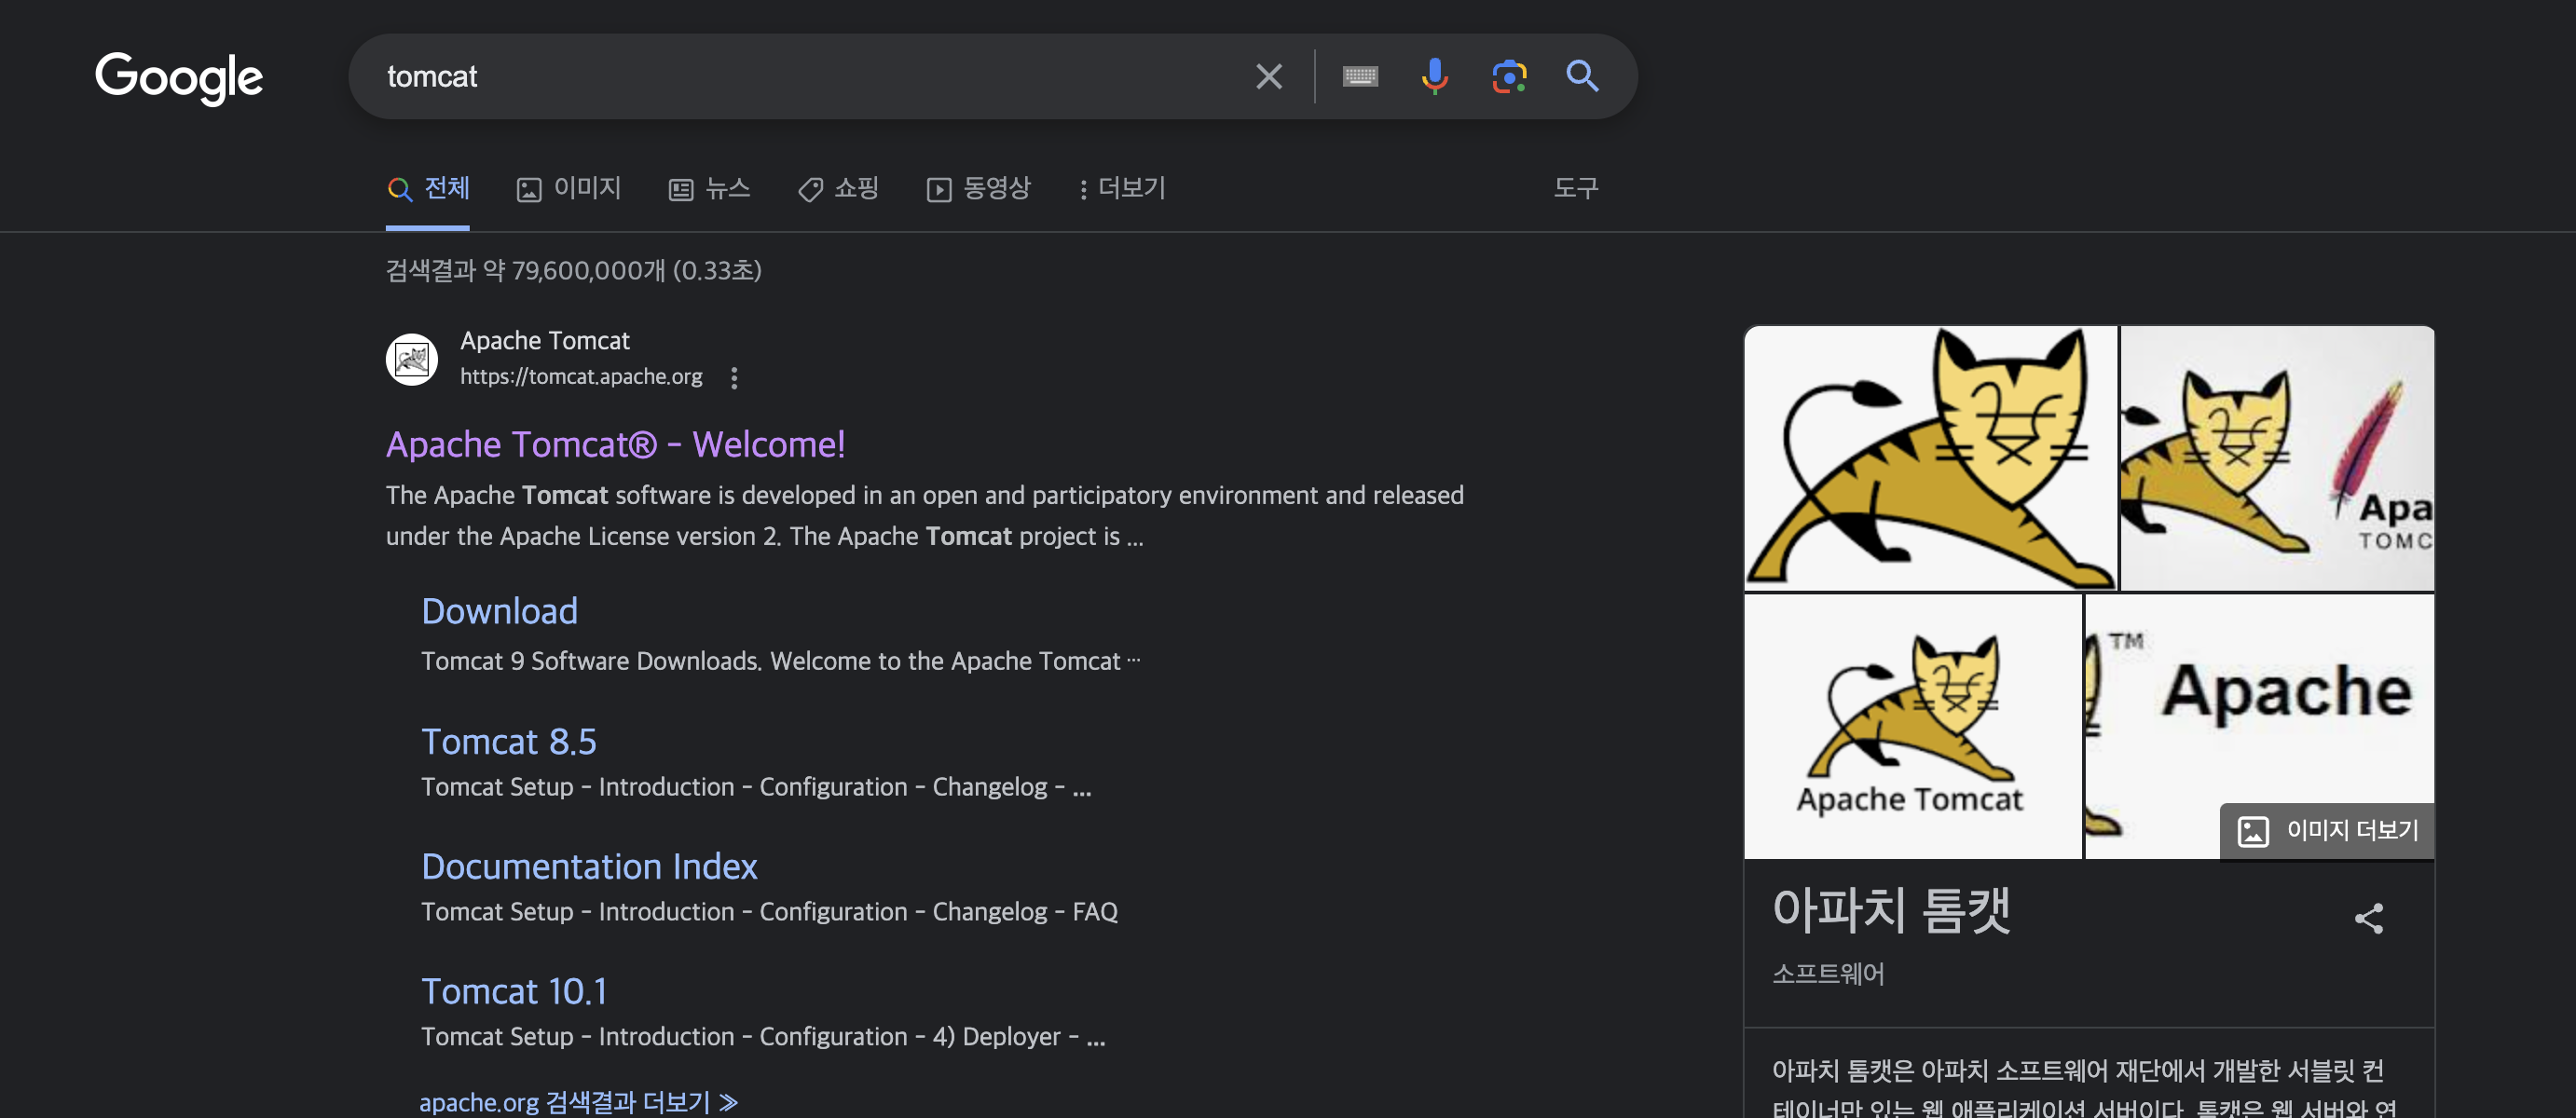Click 이미지 더보기 button on image panel
This screenshot has height=1118, width=2576.
(2326, 831)
